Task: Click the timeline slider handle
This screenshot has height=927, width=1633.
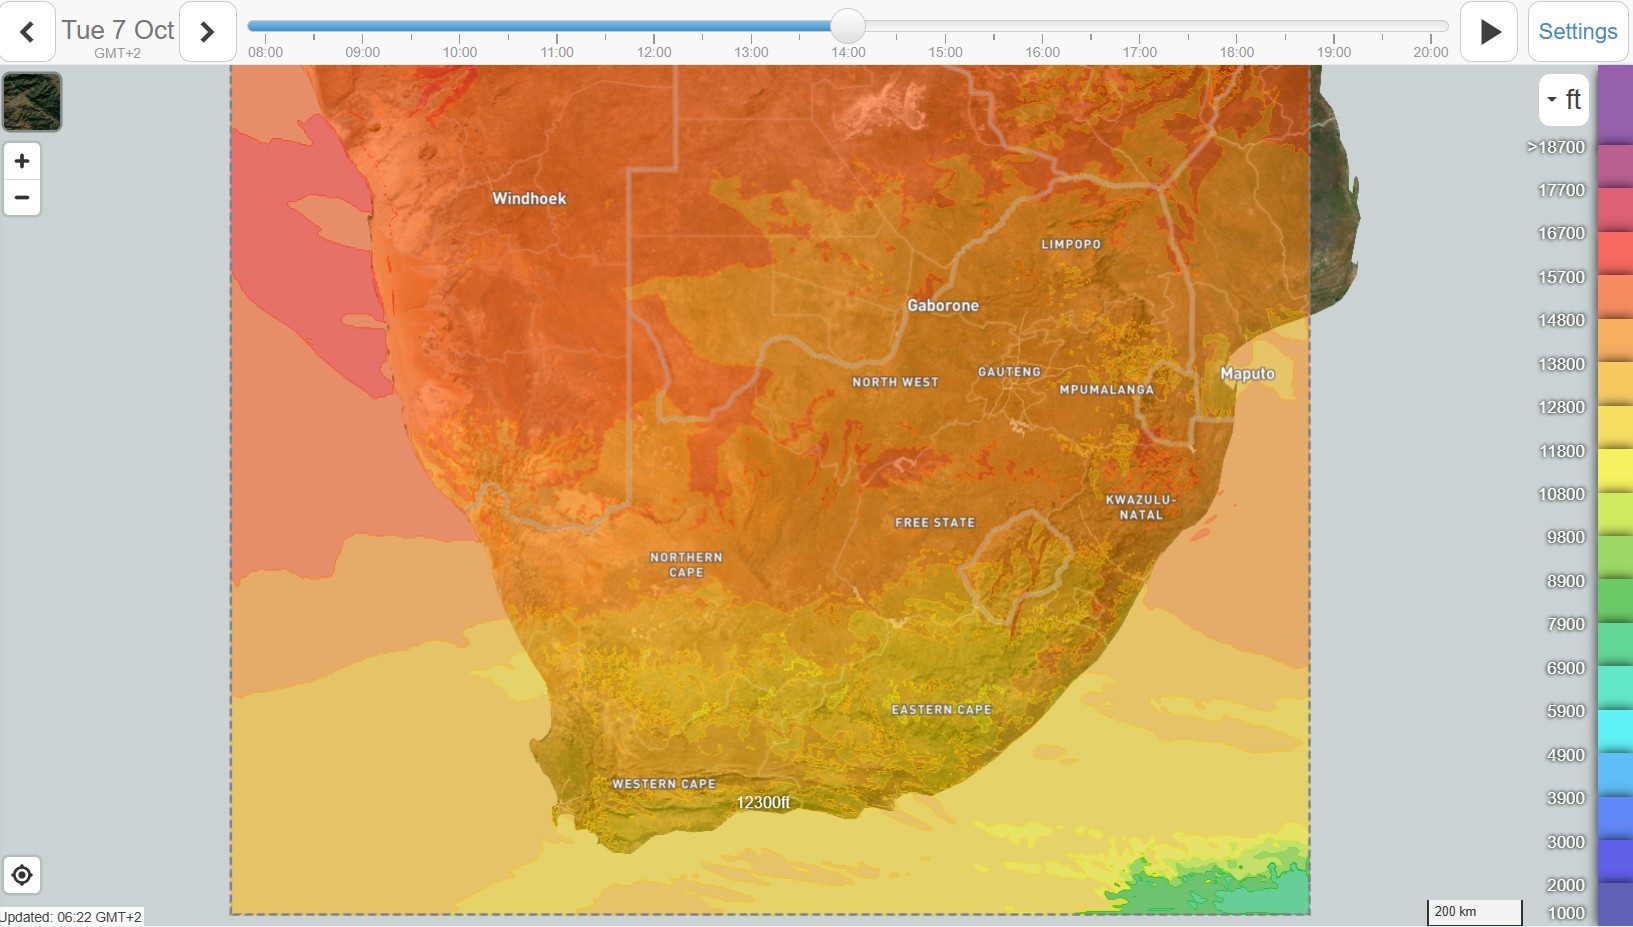Action: (847, 26)
